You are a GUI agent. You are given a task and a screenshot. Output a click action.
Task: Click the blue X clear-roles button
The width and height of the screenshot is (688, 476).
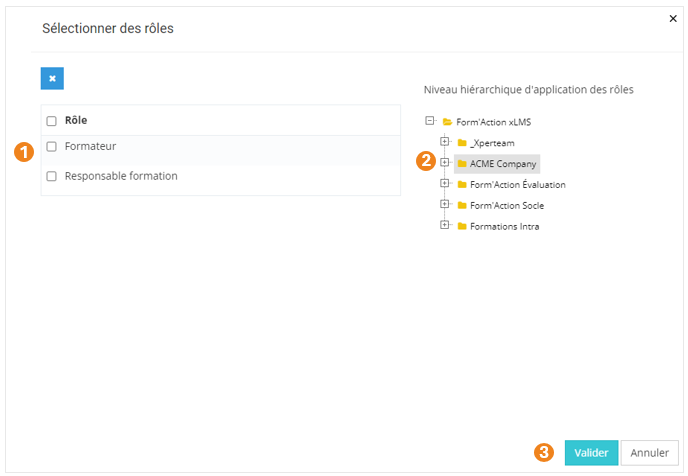(x=52, y=79)
